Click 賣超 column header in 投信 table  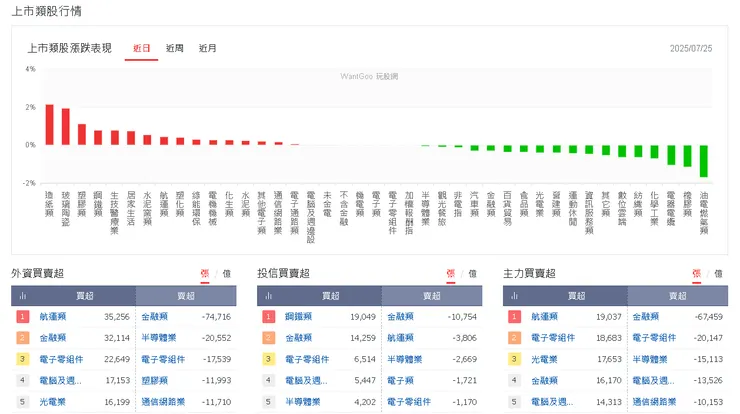point(432,296)
